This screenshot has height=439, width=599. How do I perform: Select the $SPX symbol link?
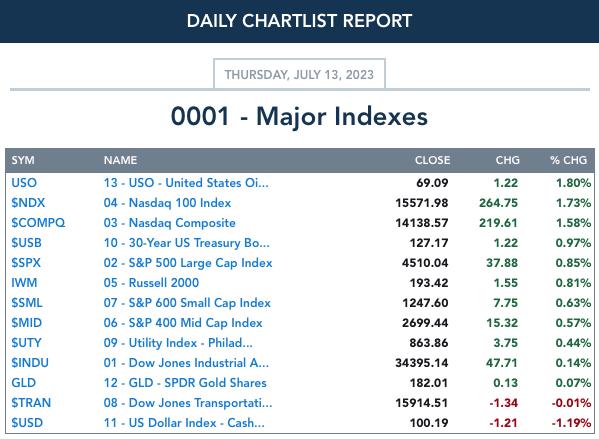click(26, 262)
